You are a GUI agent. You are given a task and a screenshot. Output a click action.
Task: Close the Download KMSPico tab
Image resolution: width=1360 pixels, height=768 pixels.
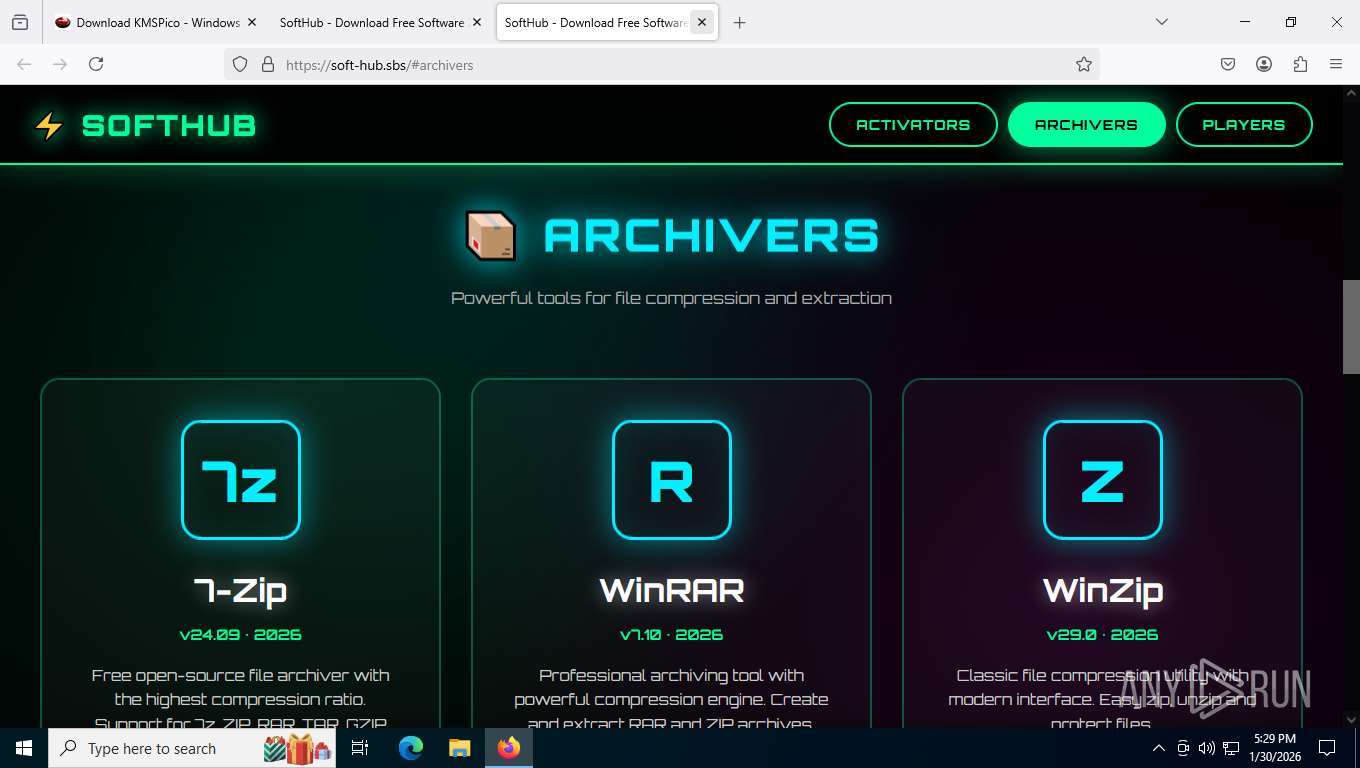[x=252, y=22]
